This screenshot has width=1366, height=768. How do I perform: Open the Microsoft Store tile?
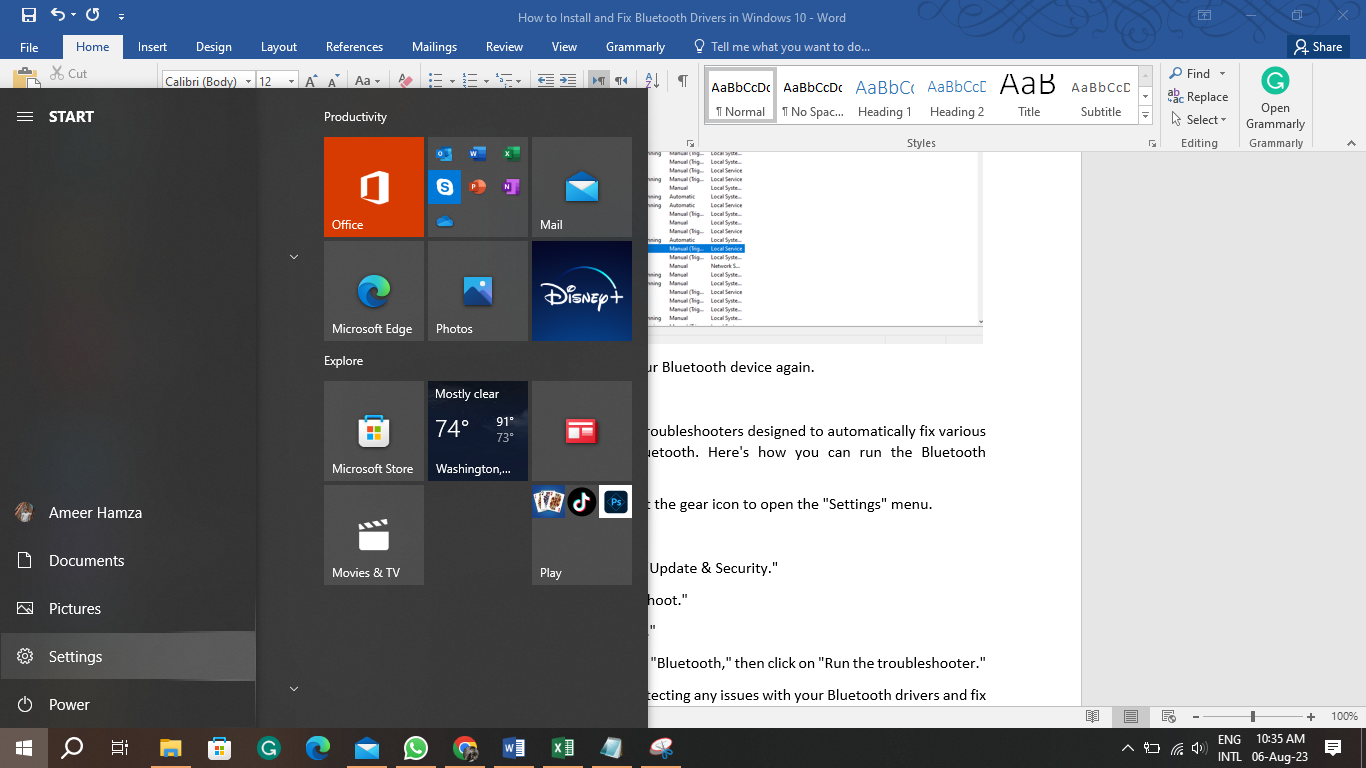[374, 431]
